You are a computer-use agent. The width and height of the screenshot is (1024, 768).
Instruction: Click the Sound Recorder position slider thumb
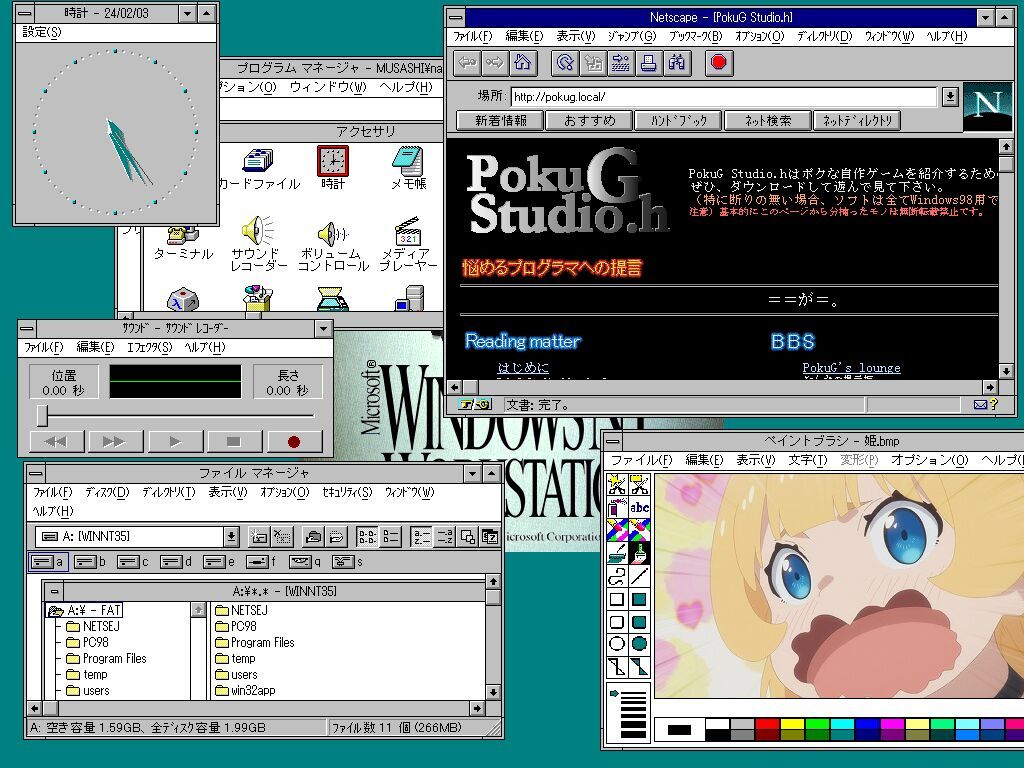coord(42,415)
